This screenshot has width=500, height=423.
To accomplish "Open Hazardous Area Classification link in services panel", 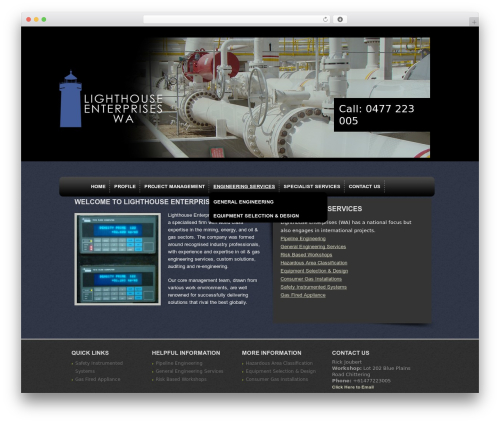I will [314, 263].
